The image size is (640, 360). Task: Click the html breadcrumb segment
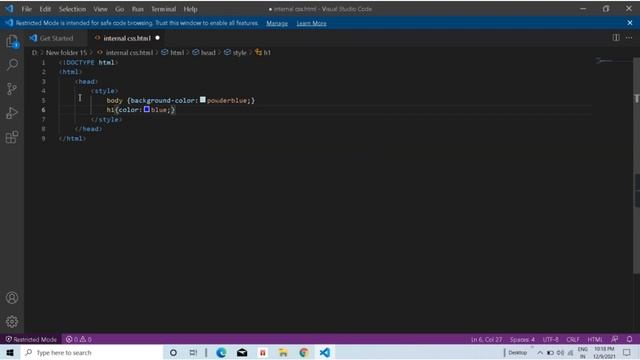177,53
